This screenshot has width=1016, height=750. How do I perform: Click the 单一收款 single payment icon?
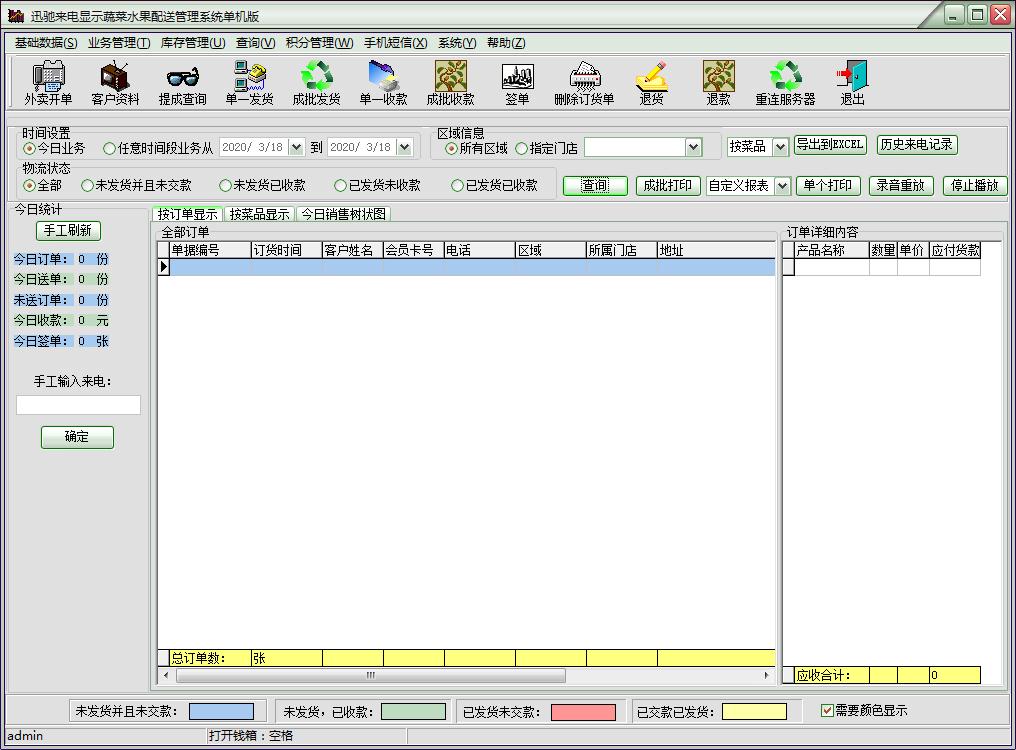click(384, 83)
